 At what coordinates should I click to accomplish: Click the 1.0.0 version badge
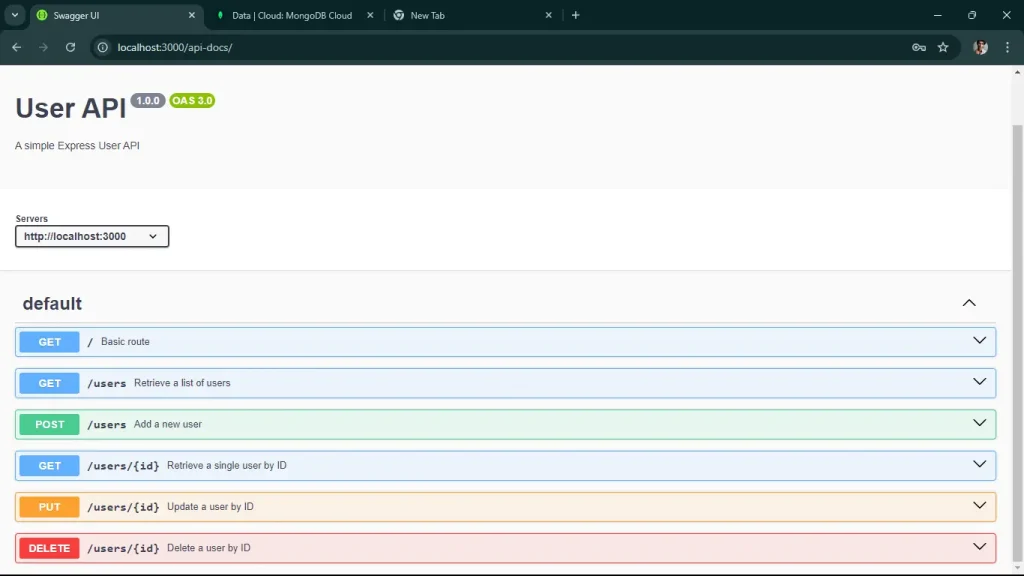tap(147, 100)
